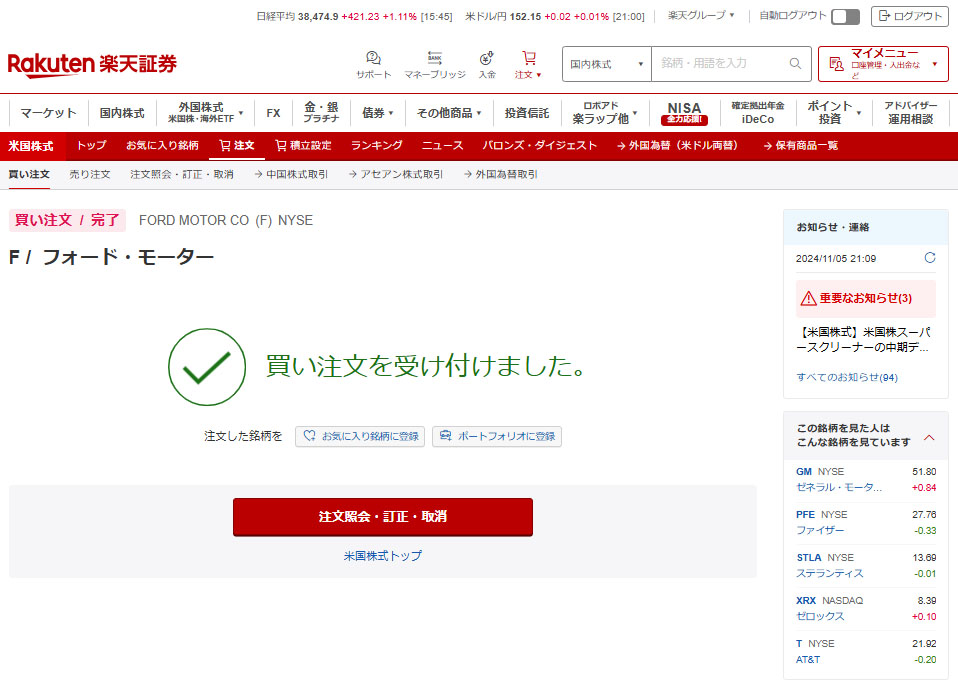This screenshot has width=958, height=686.
Task: Switch to the 売り注文 sub-tab
Action: click(x=90, y=175)
